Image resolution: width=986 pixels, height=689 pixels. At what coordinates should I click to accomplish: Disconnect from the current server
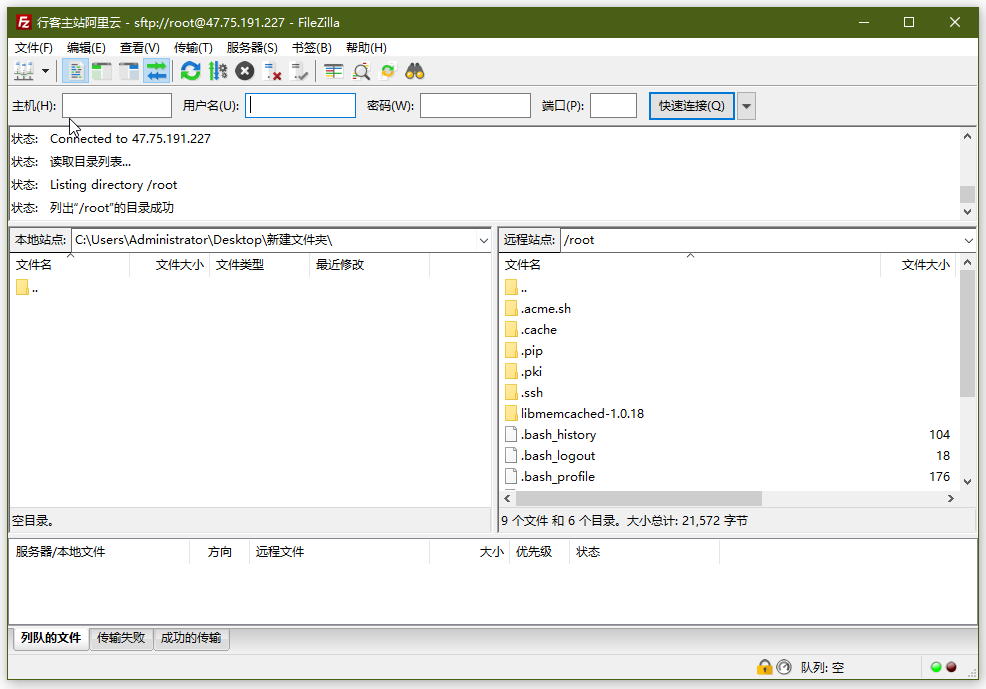272,72
